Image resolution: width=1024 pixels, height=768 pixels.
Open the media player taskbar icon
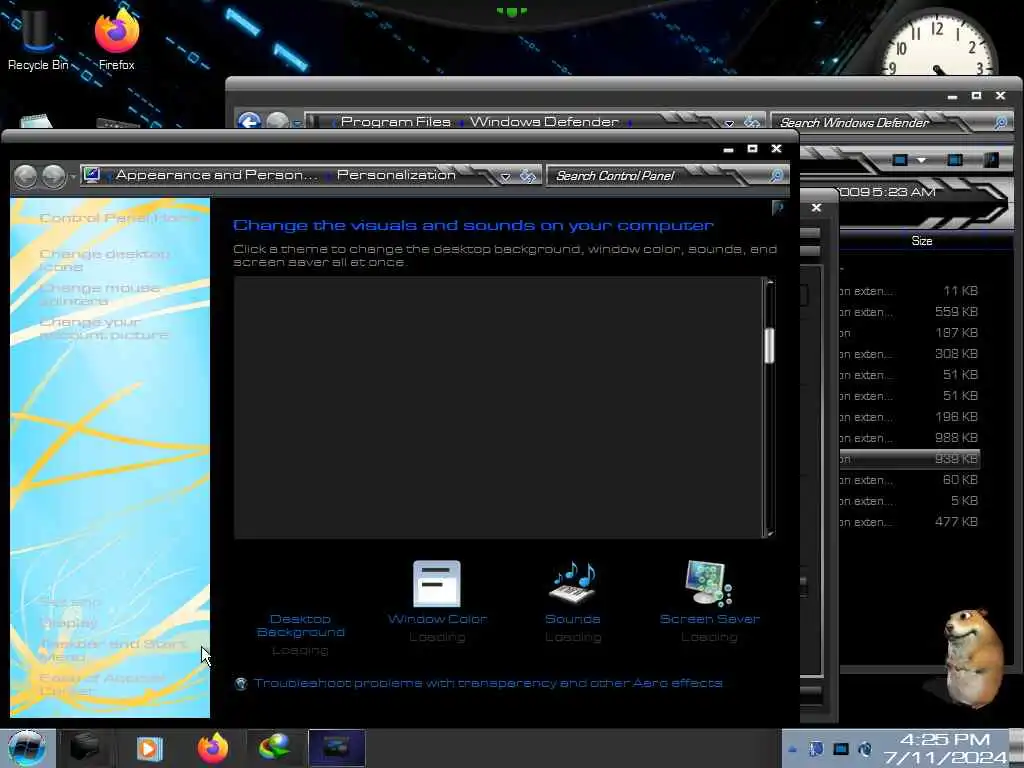pos(149,748)
